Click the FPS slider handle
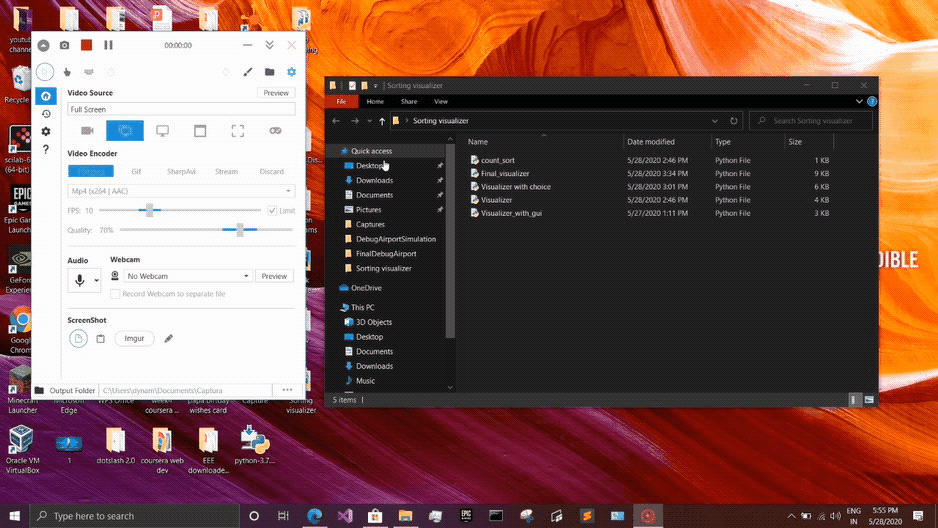This screenshot has width=938, height=528. tap(150, 210)
